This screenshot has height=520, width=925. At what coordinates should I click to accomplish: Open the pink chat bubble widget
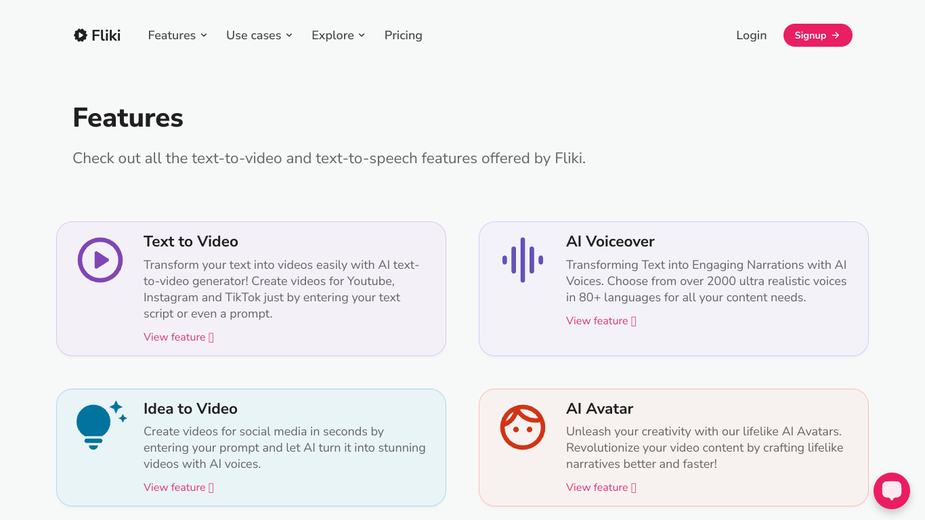891,490
